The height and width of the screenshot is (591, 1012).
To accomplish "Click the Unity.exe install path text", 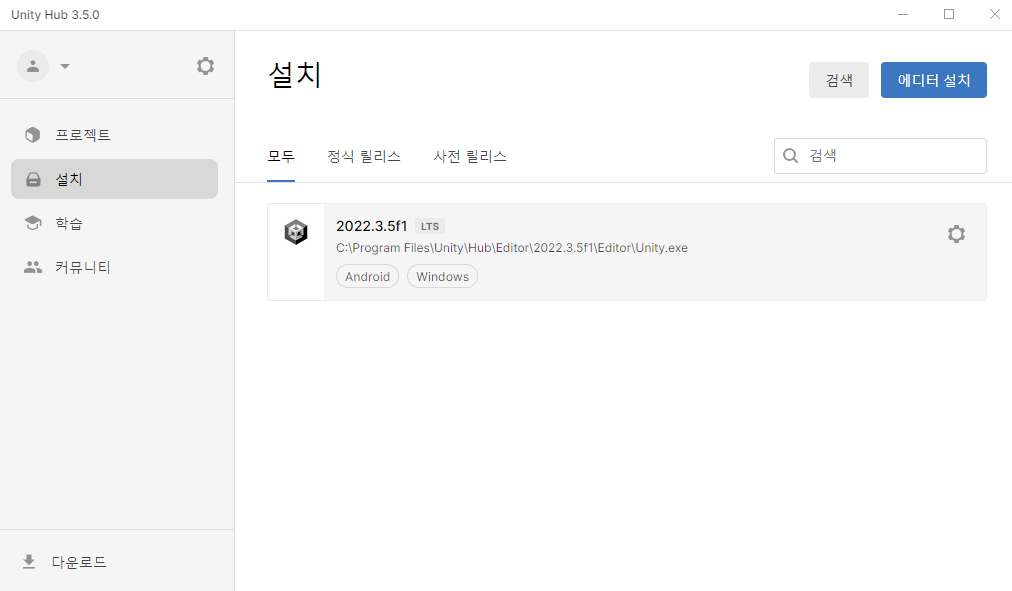I will (512, 248).
